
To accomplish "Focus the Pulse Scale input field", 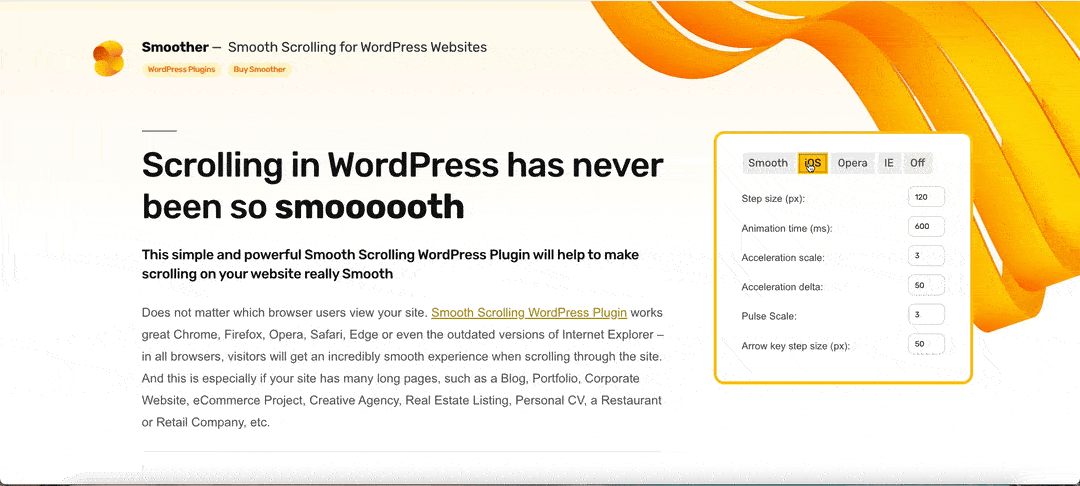I will [x=926, y=314].
